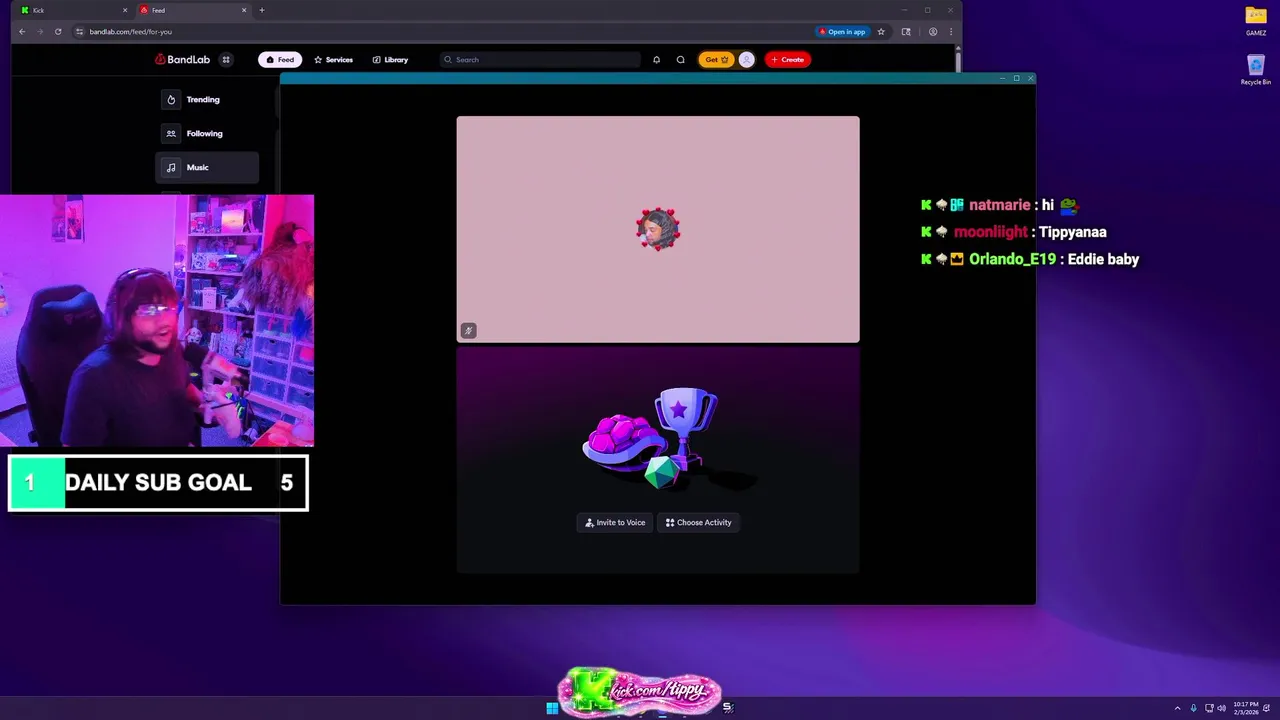
Task: Go back in the browser
Action: point(22,32)
